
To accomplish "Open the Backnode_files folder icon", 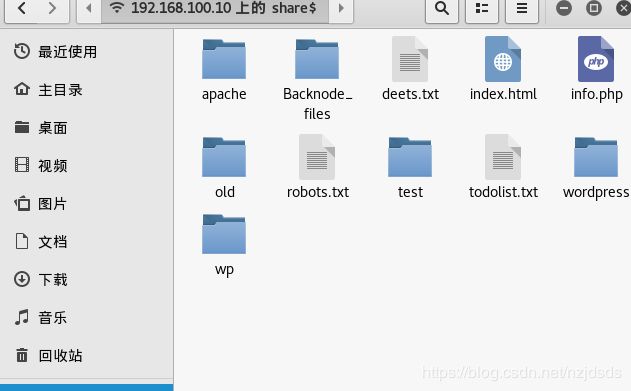I will pos(317,59).
